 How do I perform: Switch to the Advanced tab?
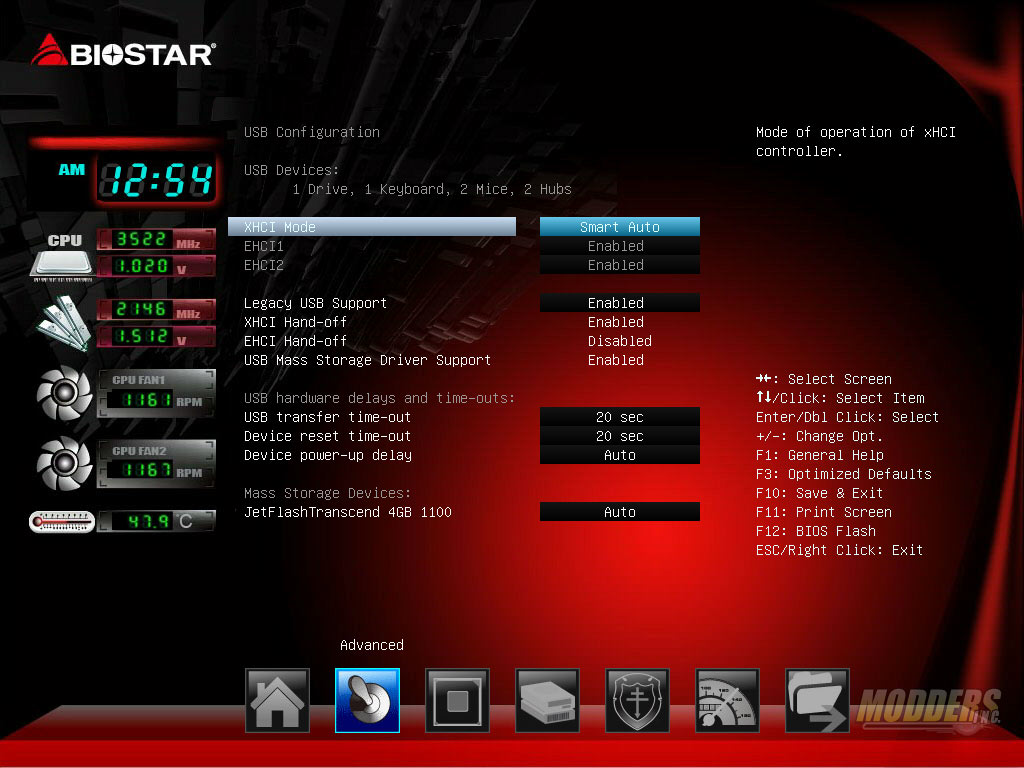[x=371, y=645]
